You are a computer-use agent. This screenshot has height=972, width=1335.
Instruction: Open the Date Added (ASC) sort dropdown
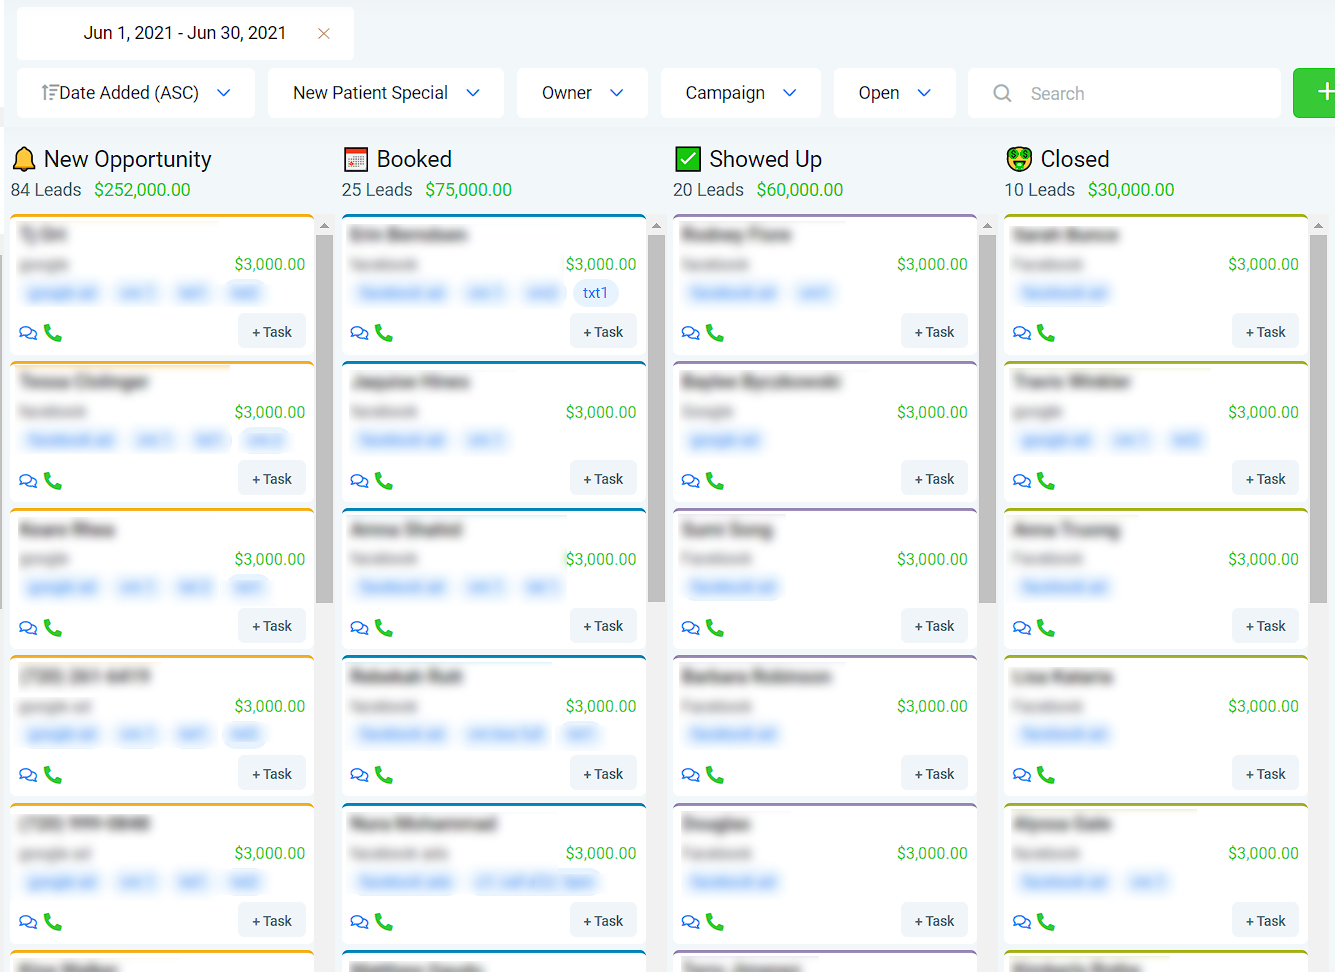click(x=136, y=93)
